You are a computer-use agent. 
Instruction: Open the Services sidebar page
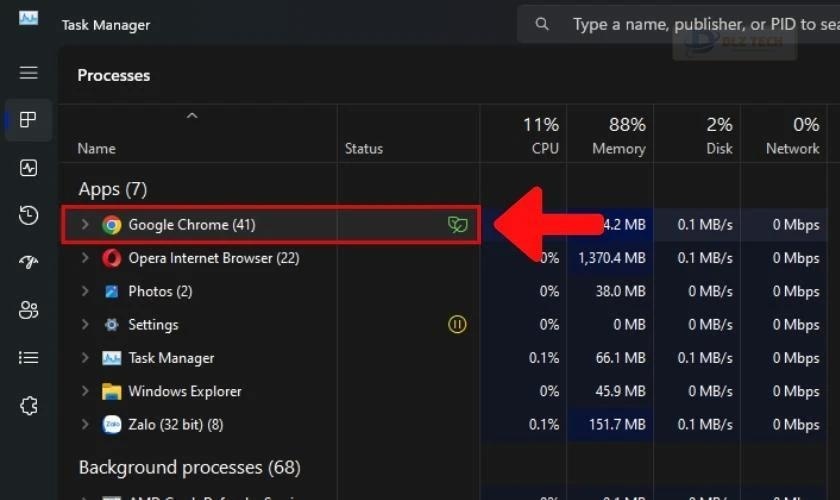(28, 406)
